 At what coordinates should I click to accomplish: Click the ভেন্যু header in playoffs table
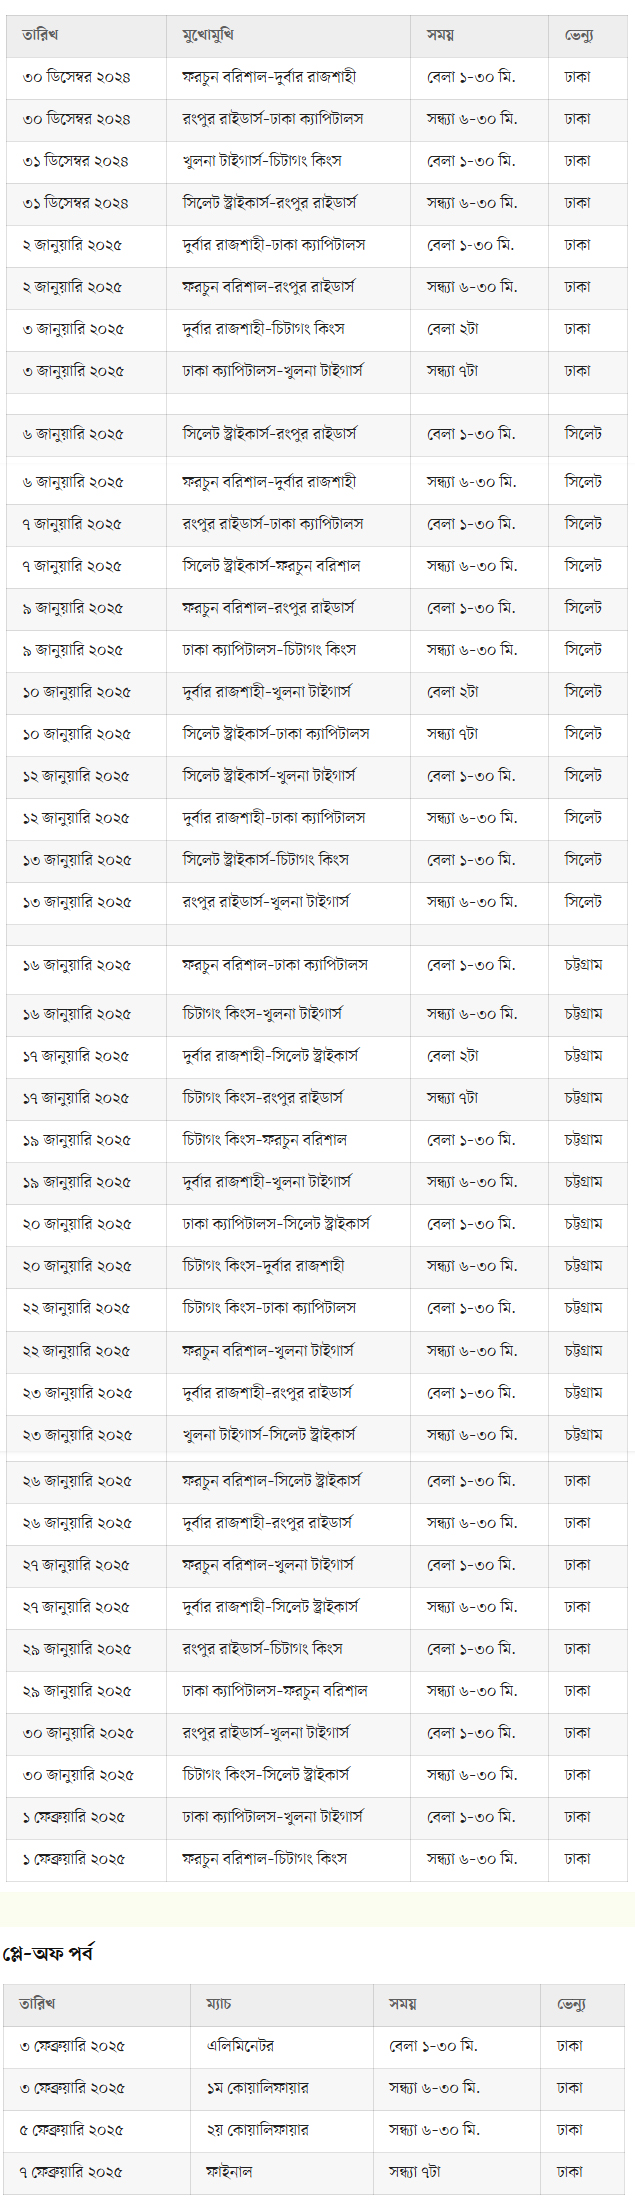point(571,2004)
